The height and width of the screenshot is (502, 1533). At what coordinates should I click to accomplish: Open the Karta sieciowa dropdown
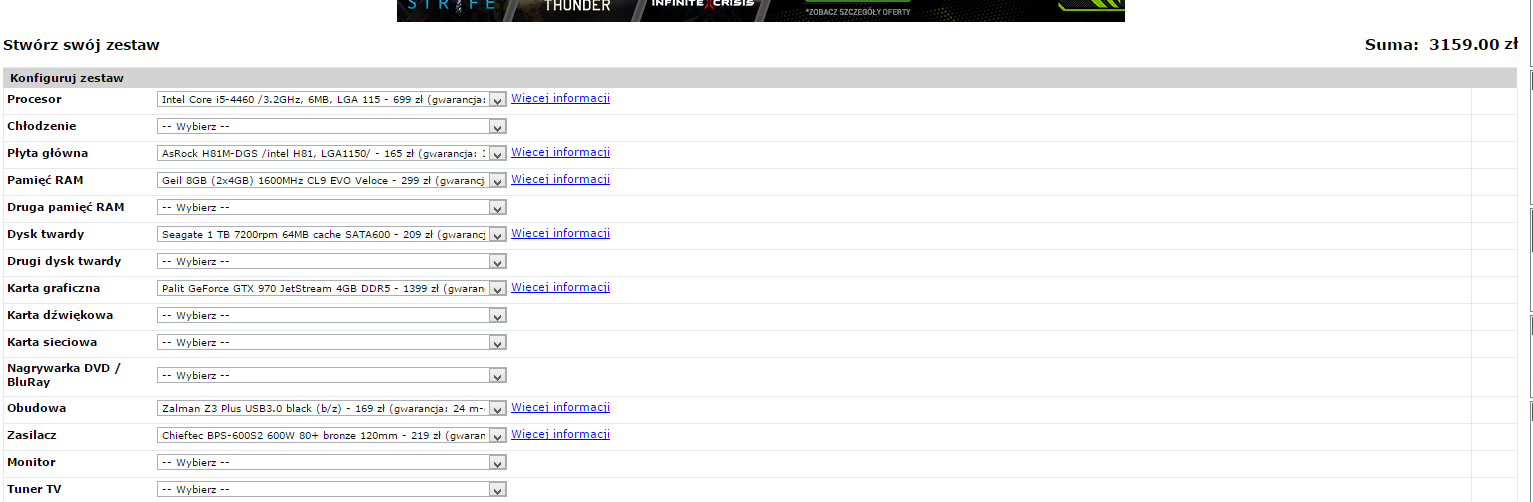coord(332,342)
